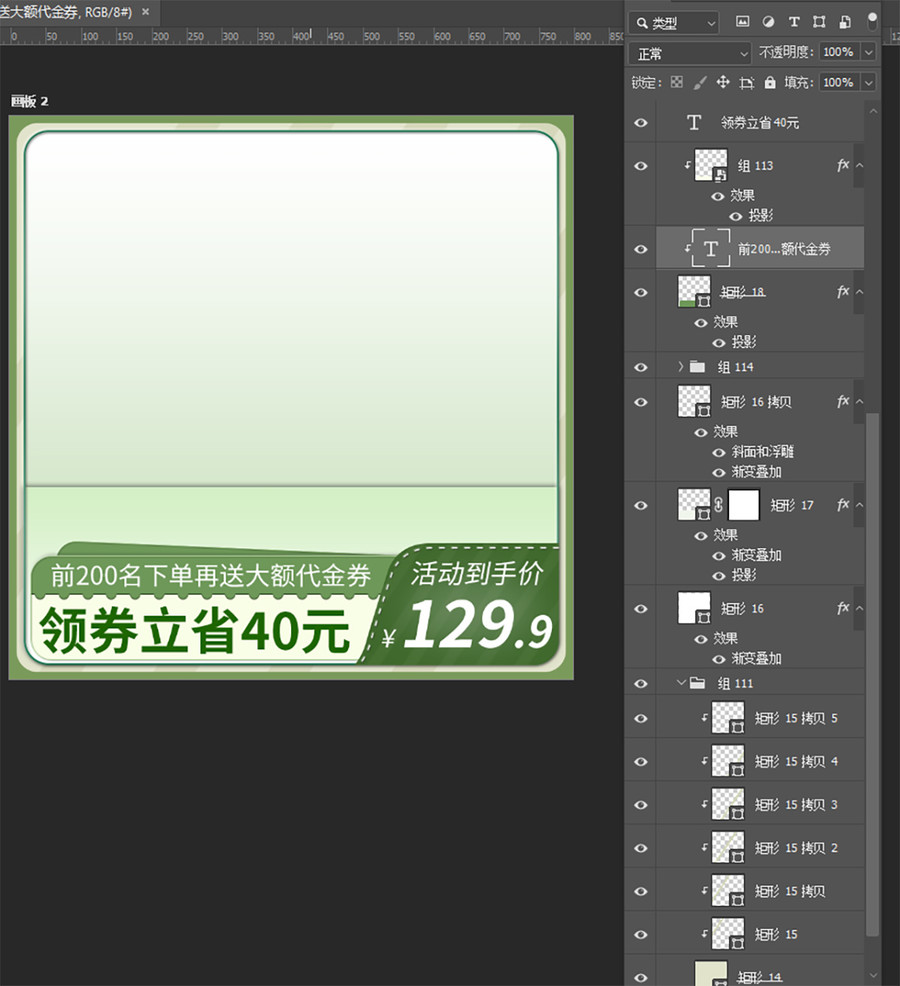Click the opacity 100% value field
The image size is (900, 986).
click(x=838, y=52)
